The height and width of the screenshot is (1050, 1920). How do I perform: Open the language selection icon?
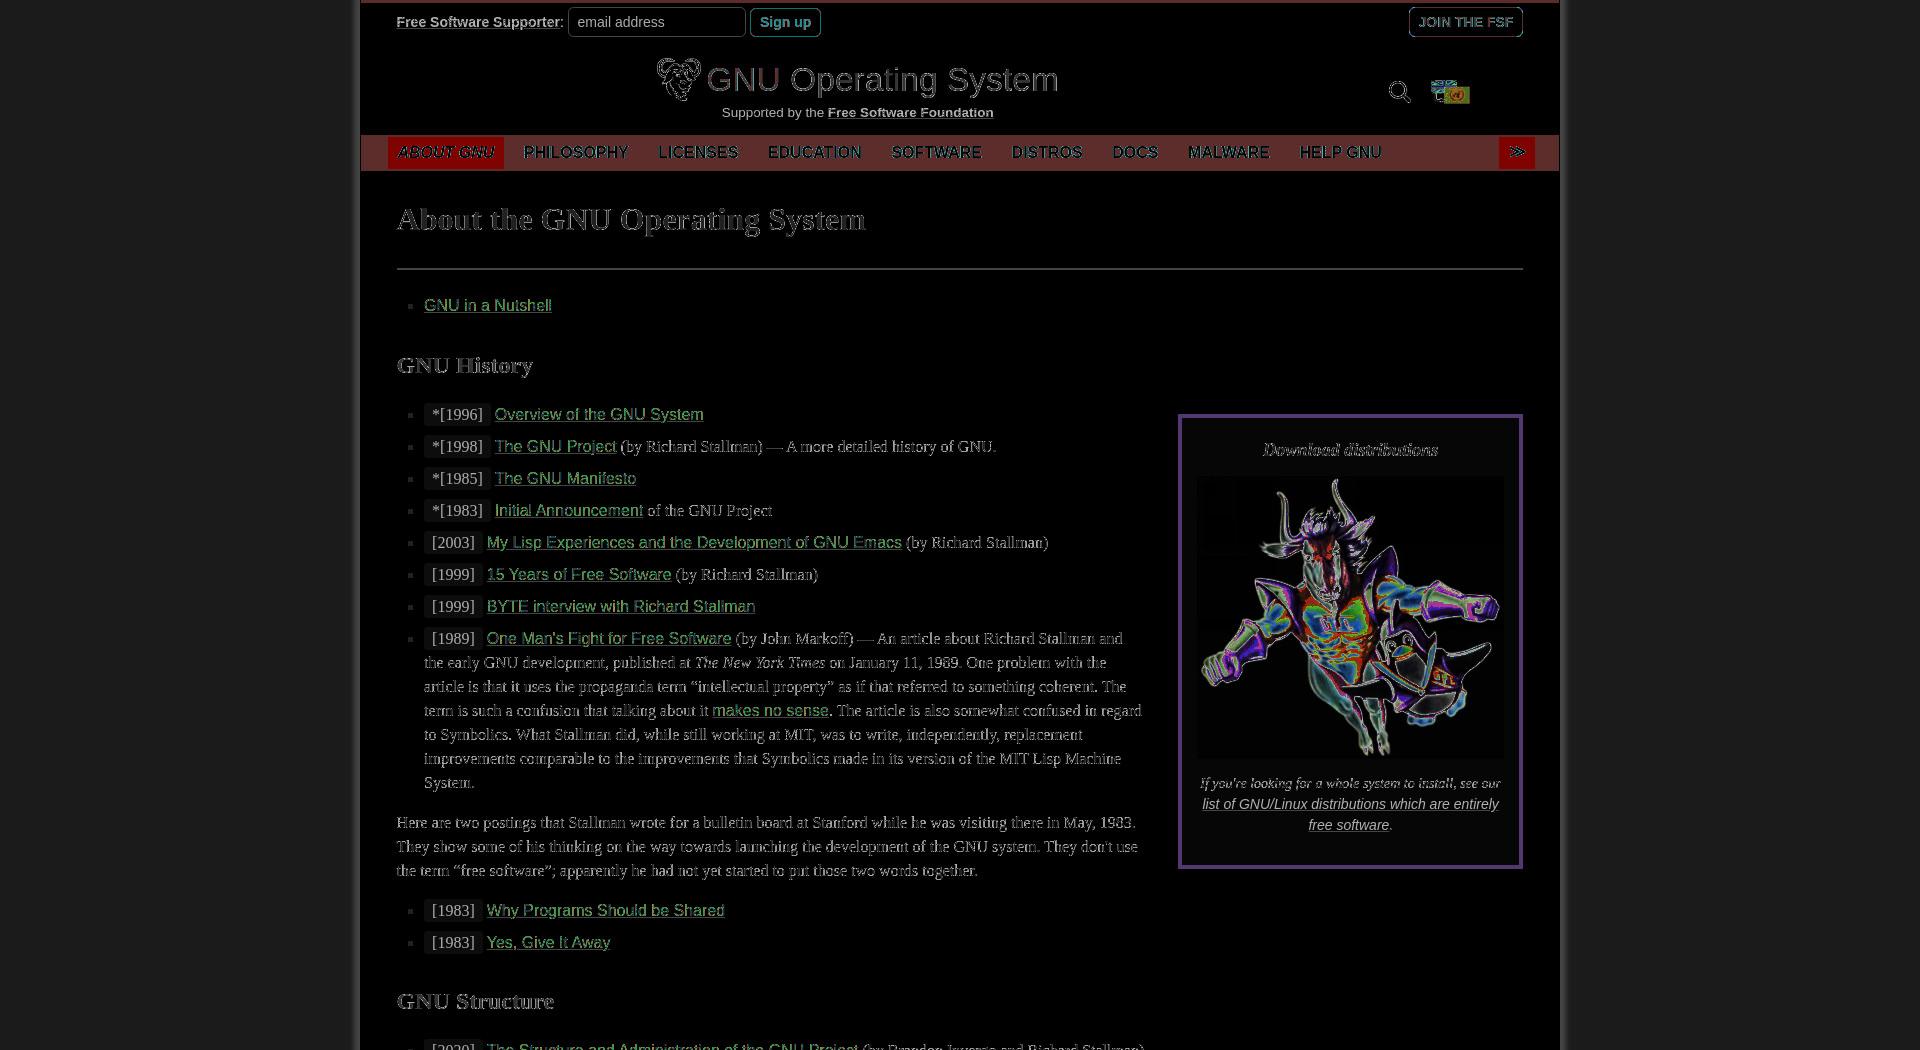[1450, 92]
